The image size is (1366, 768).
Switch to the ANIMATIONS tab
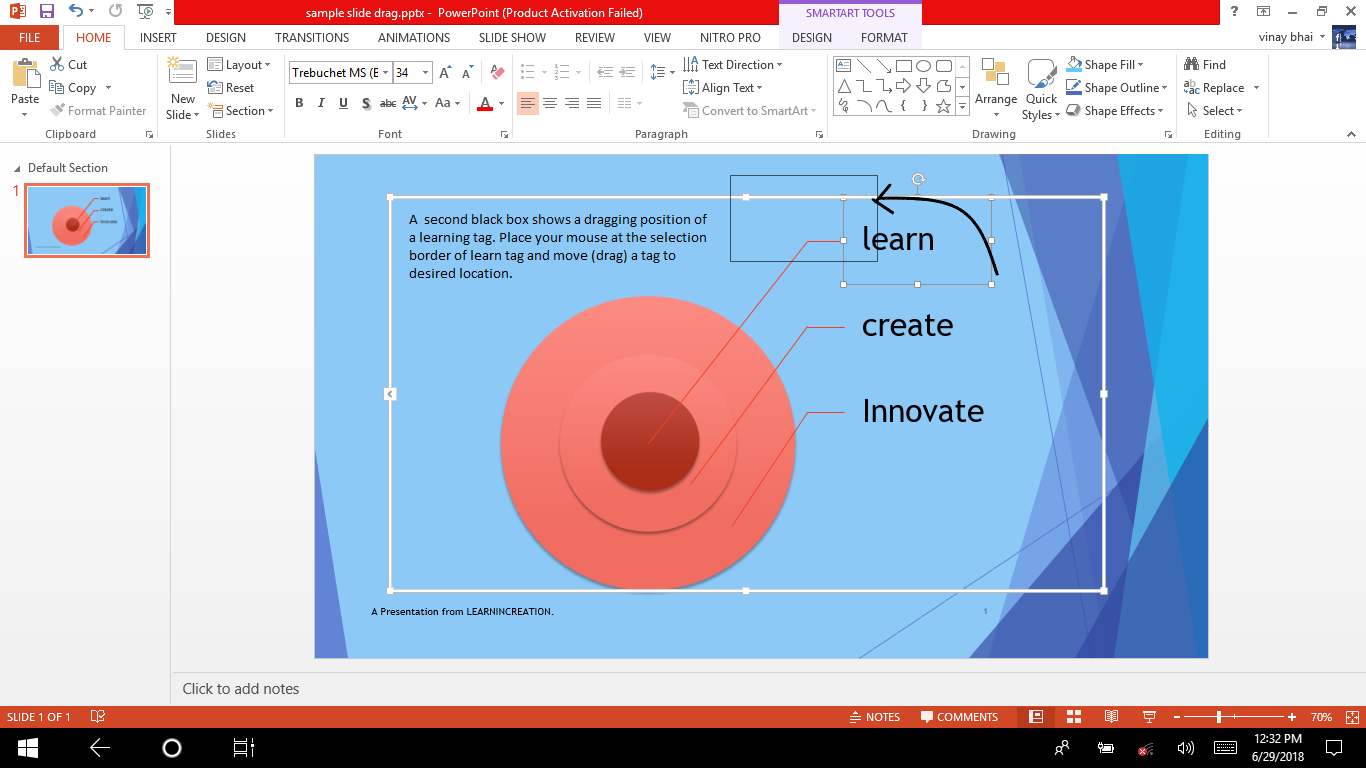point(413,38)
